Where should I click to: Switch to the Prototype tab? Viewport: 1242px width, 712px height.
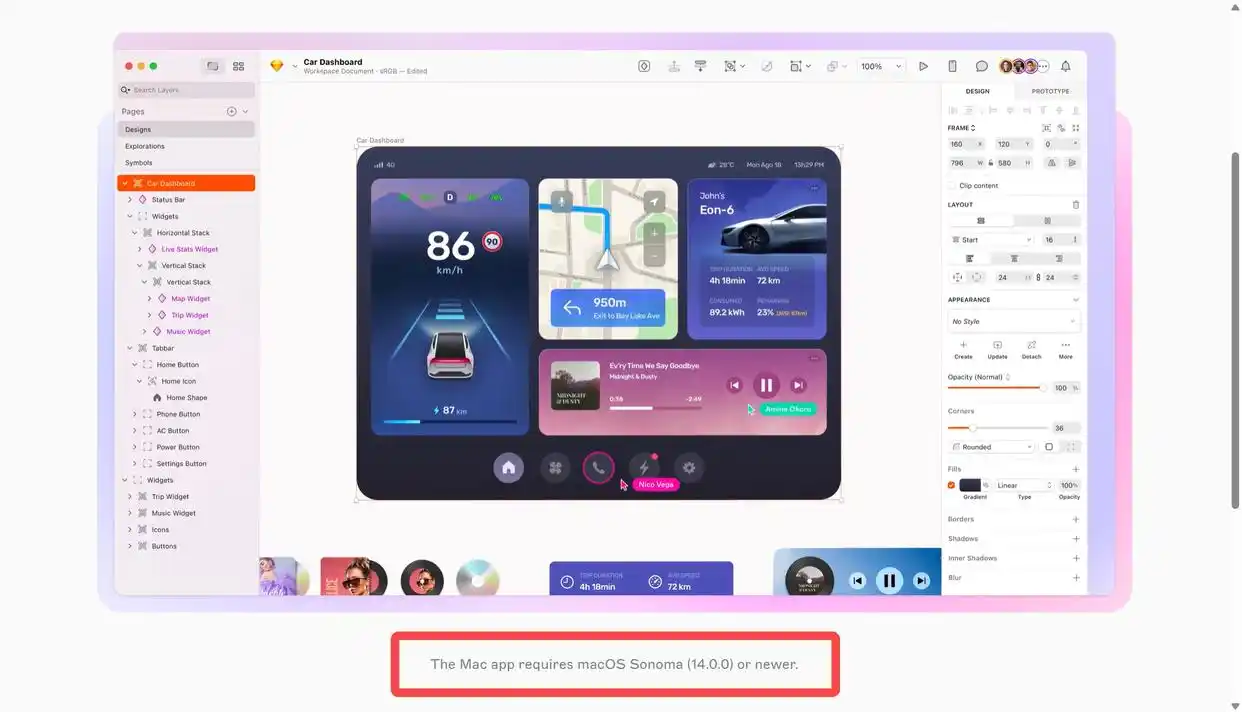click(x=1050, y=91)
